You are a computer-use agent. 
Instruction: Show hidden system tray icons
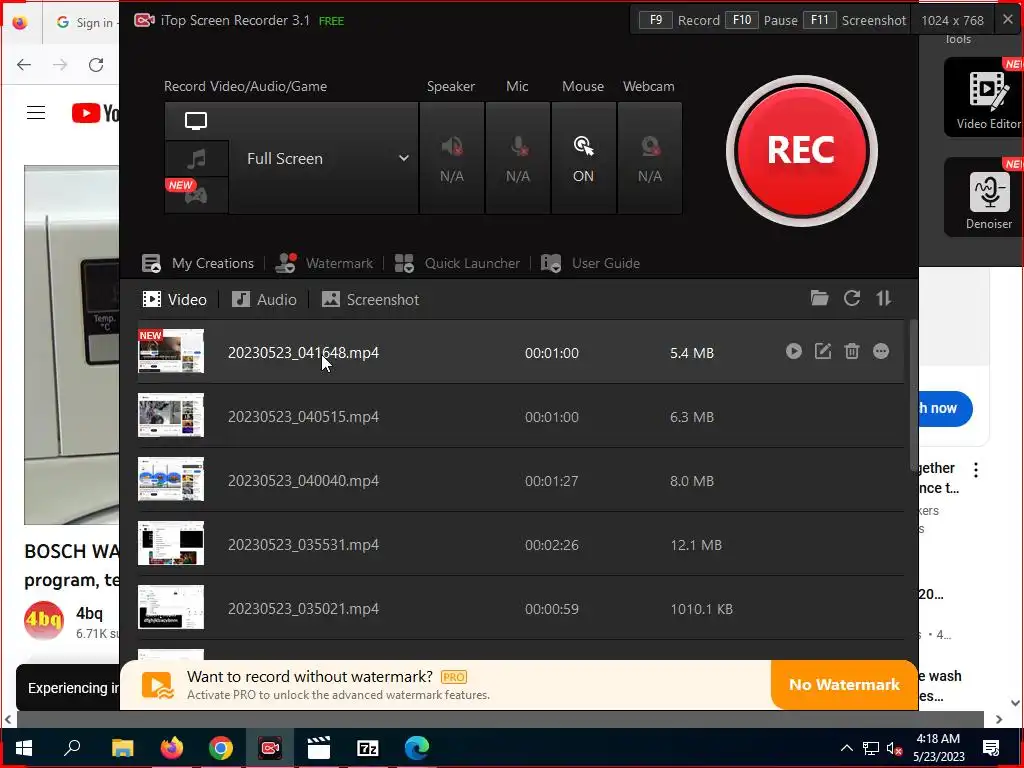point(846,748)
